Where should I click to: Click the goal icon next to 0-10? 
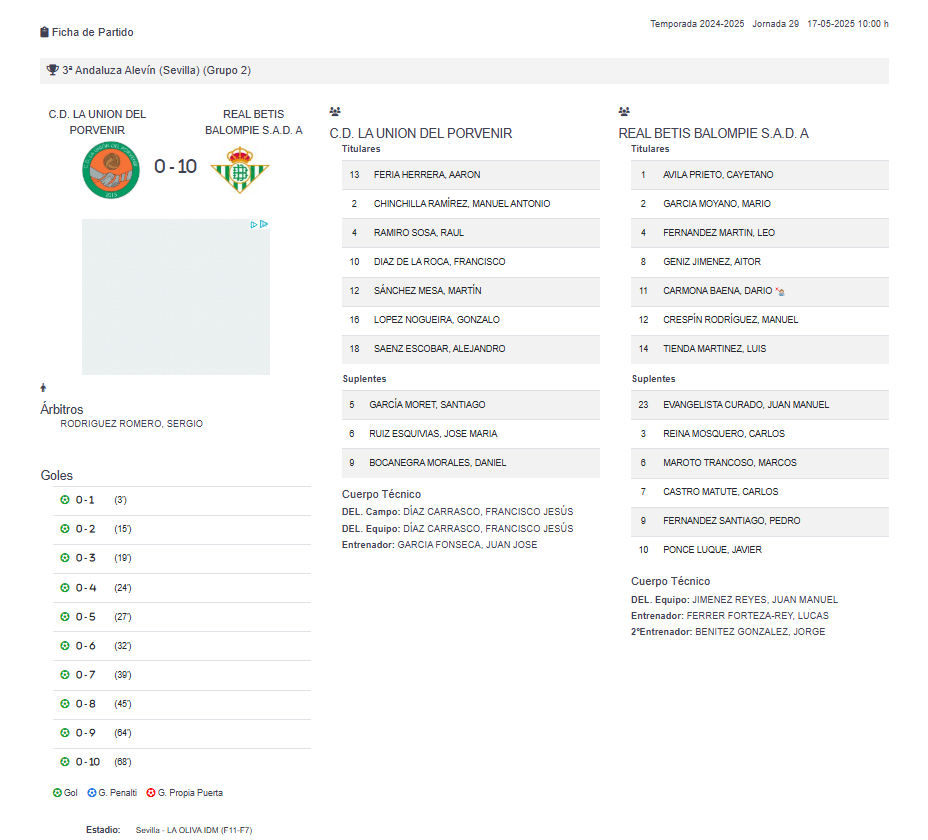coord(65,761)
